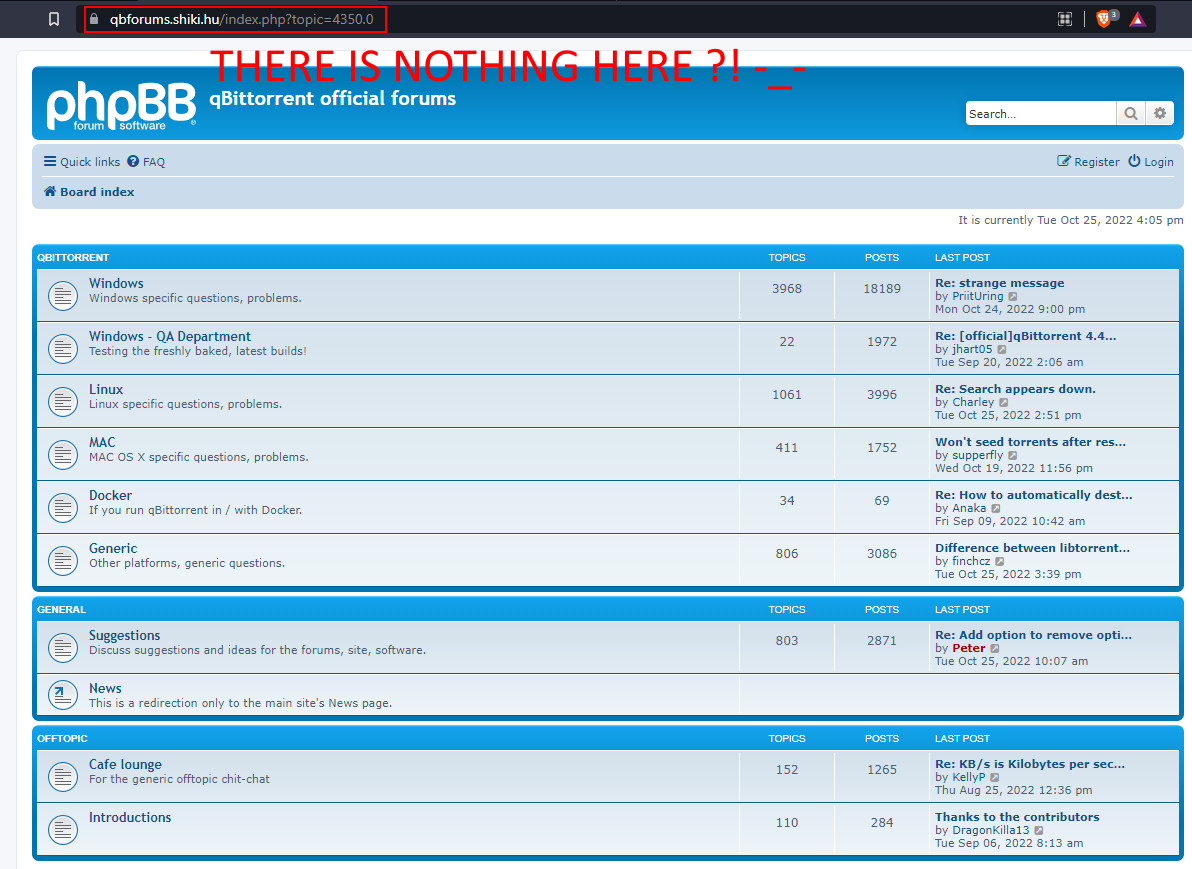View latest post icon beside PriitUring
1192x869 pixels.
tap(1013, 297)
